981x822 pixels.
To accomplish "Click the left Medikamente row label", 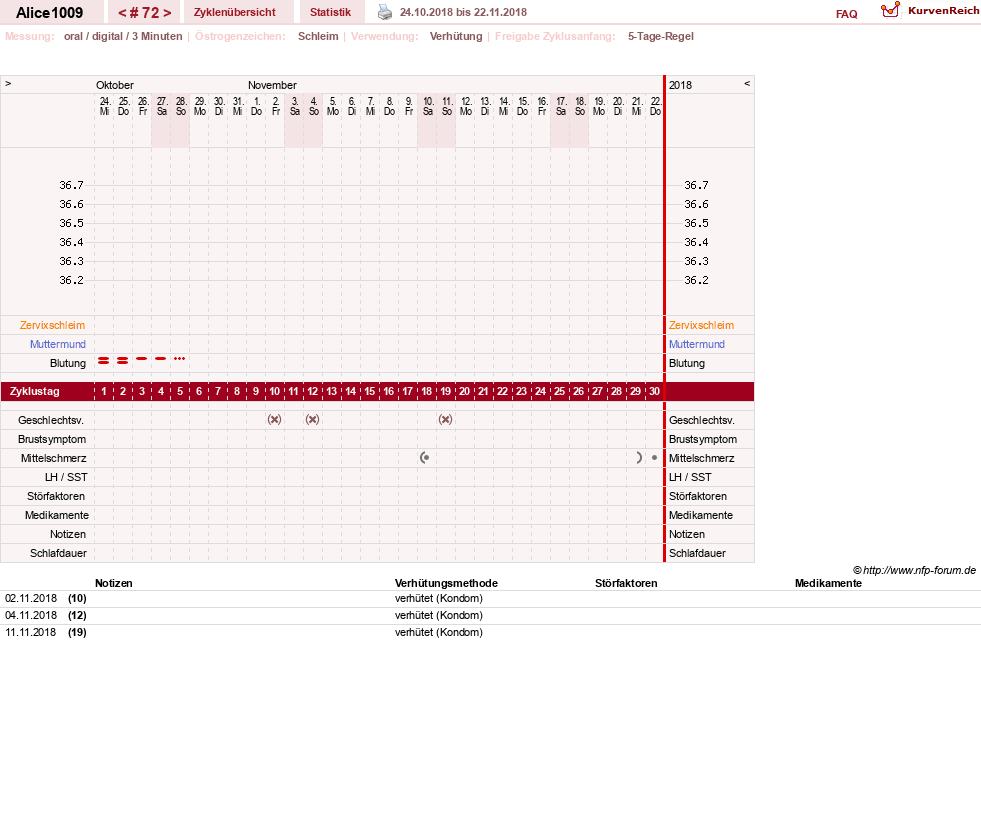I will (56, 515).
